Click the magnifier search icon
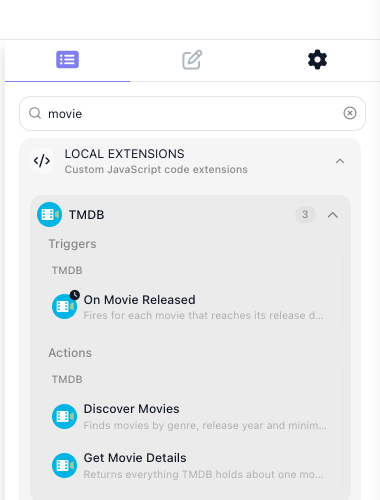 (x=35, y=113)
